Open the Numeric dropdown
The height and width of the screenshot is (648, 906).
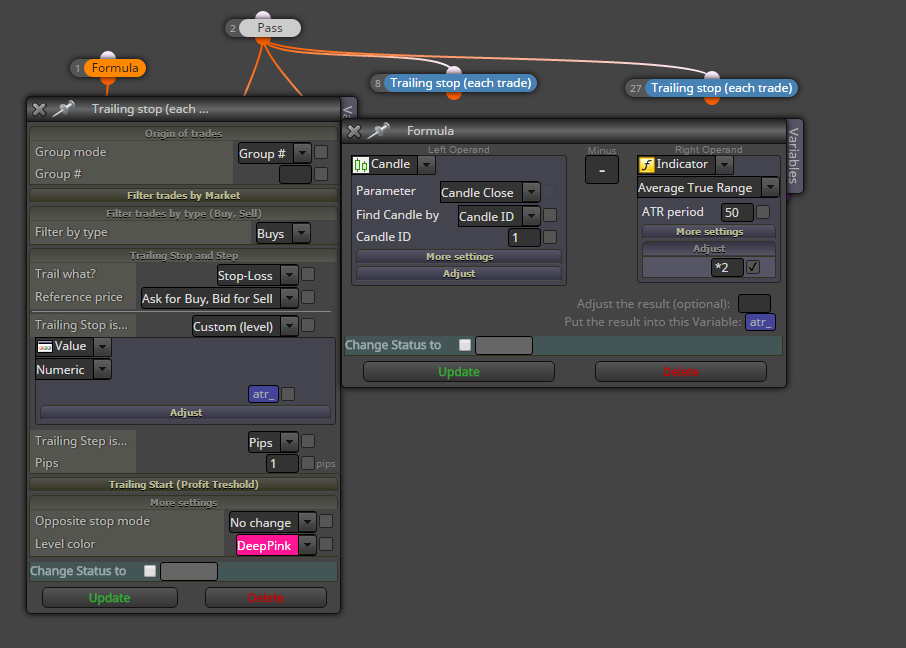point(73,369)
